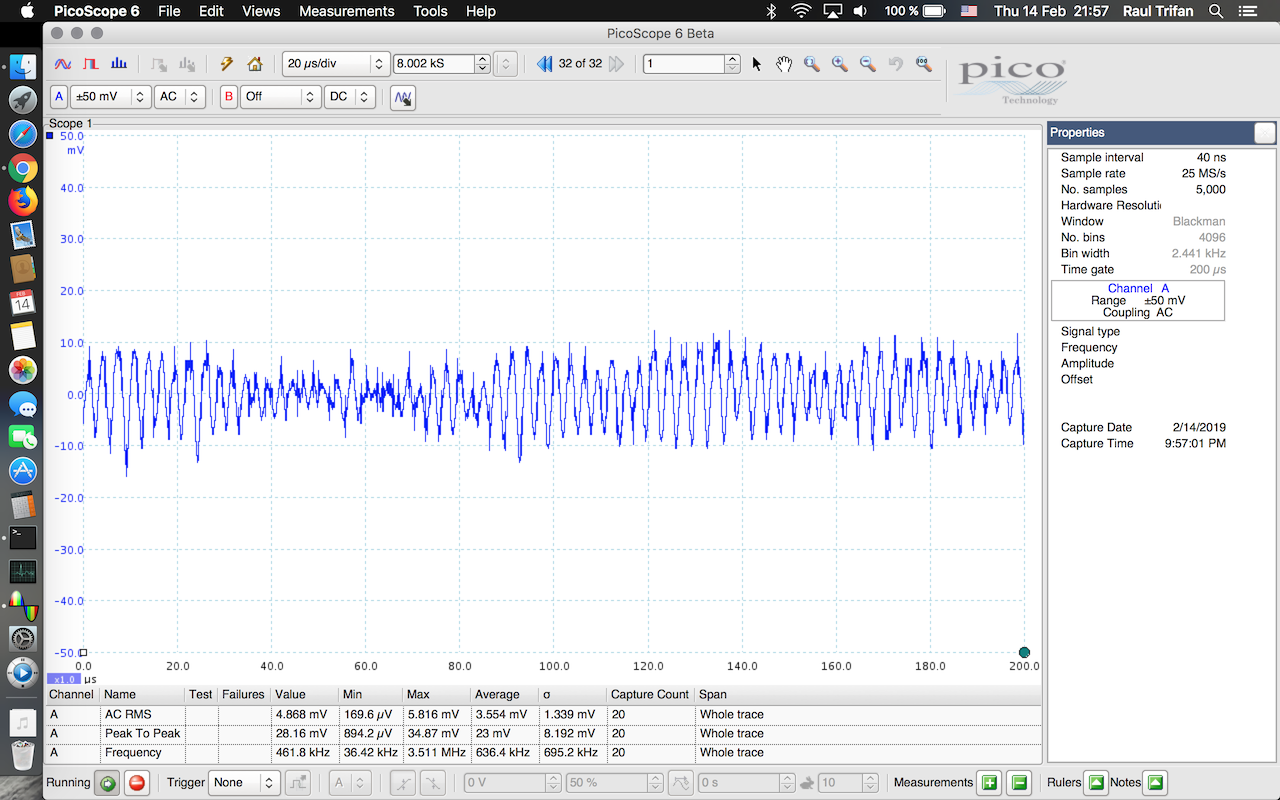The image size is (1280, 800).
Task: Open the timebase 20 µs/div dropdown
Action: pos(336,64)
